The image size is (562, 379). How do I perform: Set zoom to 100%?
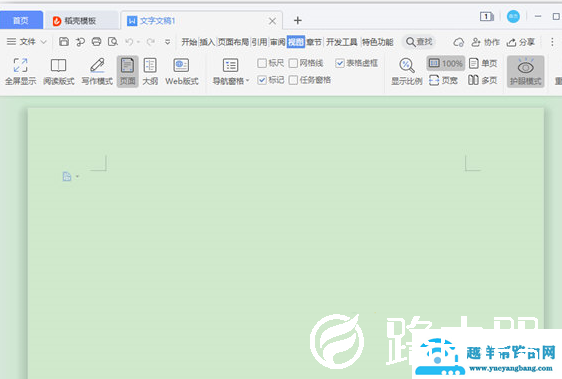click(446, 63)
